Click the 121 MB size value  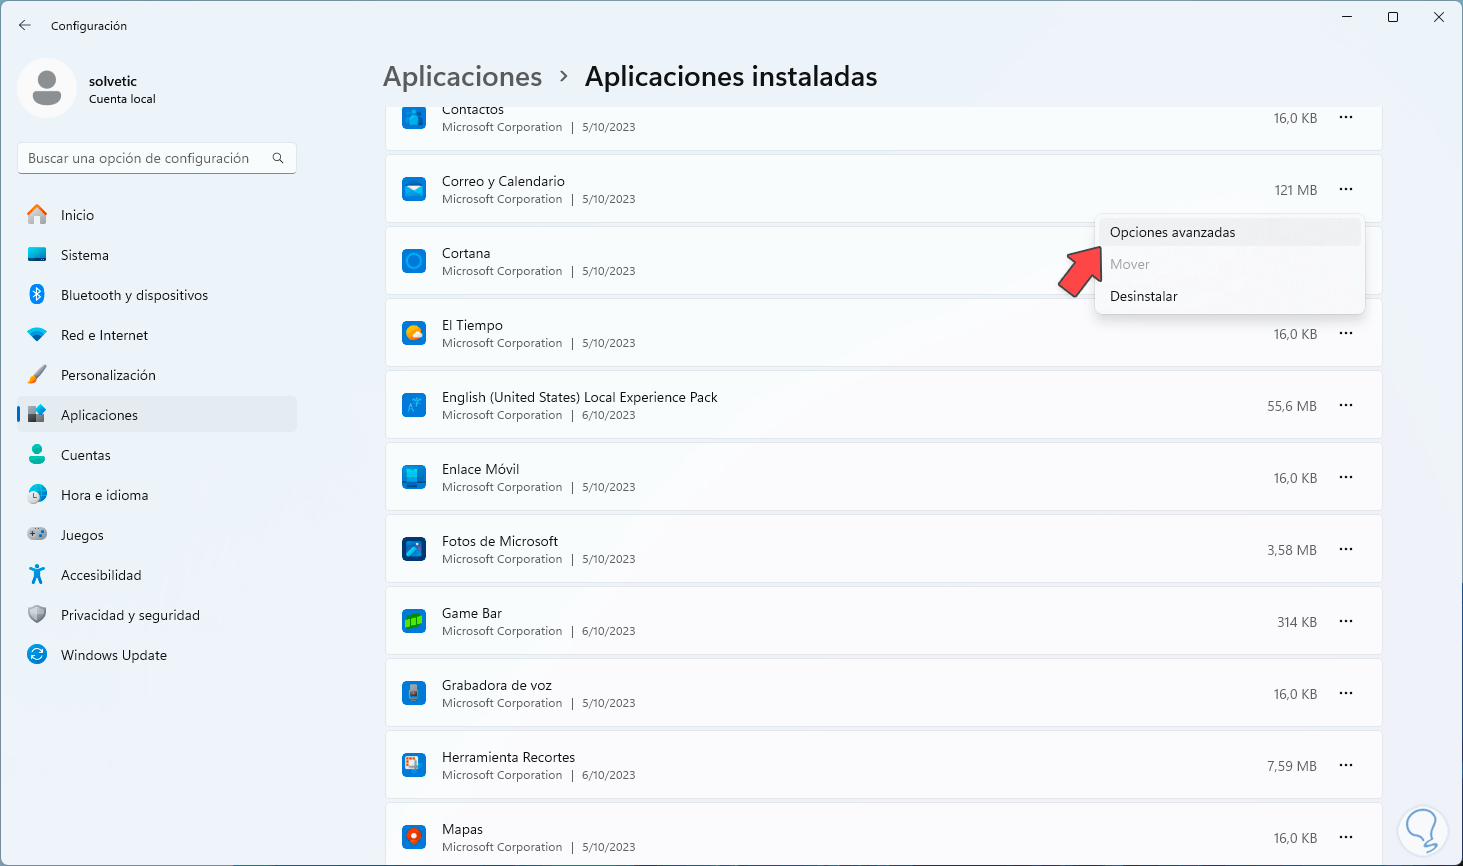1295,190
